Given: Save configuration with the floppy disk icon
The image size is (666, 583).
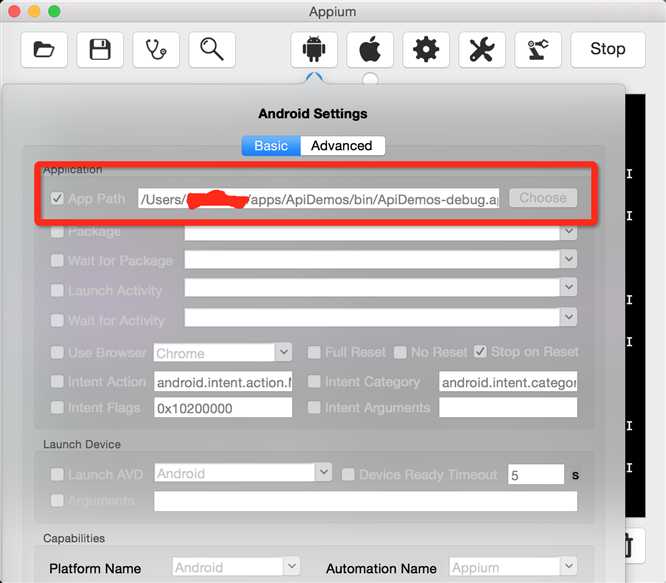Looking at the screenshot, I should point(100,50).
